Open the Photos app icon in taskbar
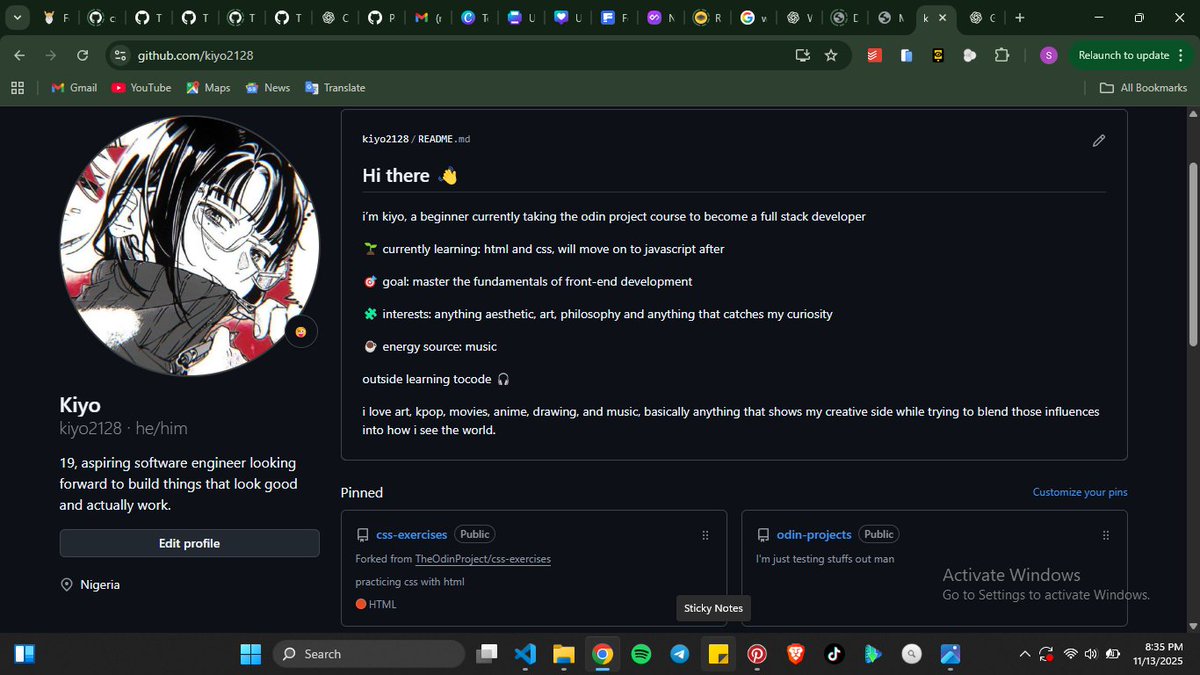This screenshot has width=1200, height=675. pyautogui.click(x=950, y=654)
